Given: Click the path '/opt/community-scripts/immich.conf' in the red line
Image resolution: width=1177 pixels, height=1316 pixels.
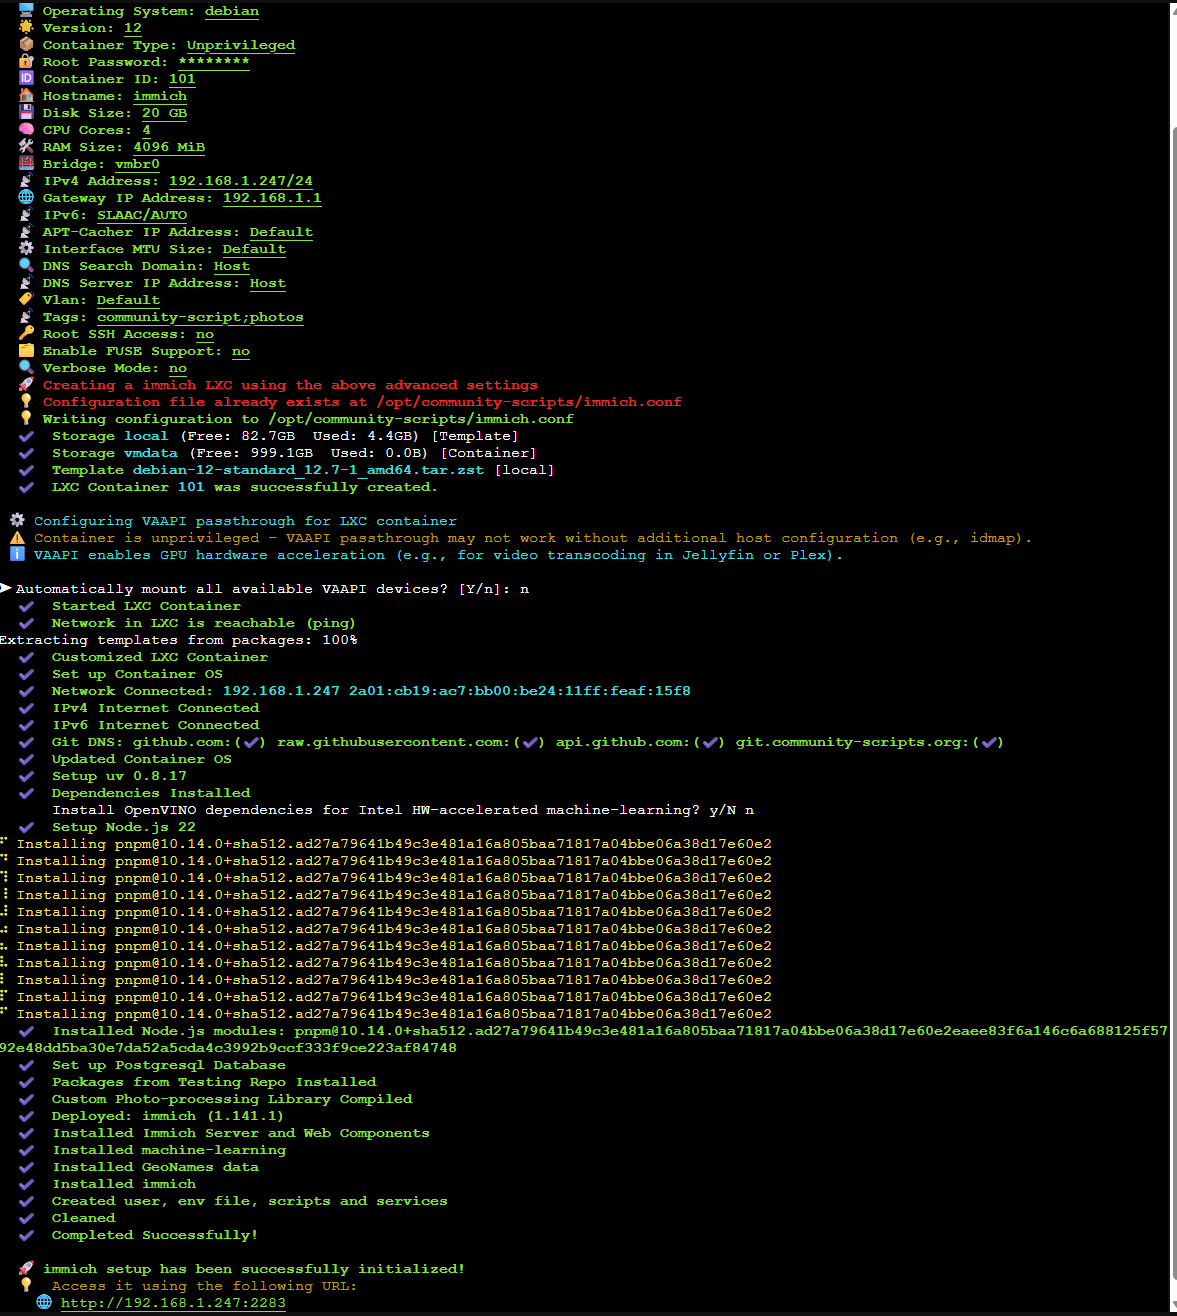Looking at the screenshot, I should coord(529,401).
